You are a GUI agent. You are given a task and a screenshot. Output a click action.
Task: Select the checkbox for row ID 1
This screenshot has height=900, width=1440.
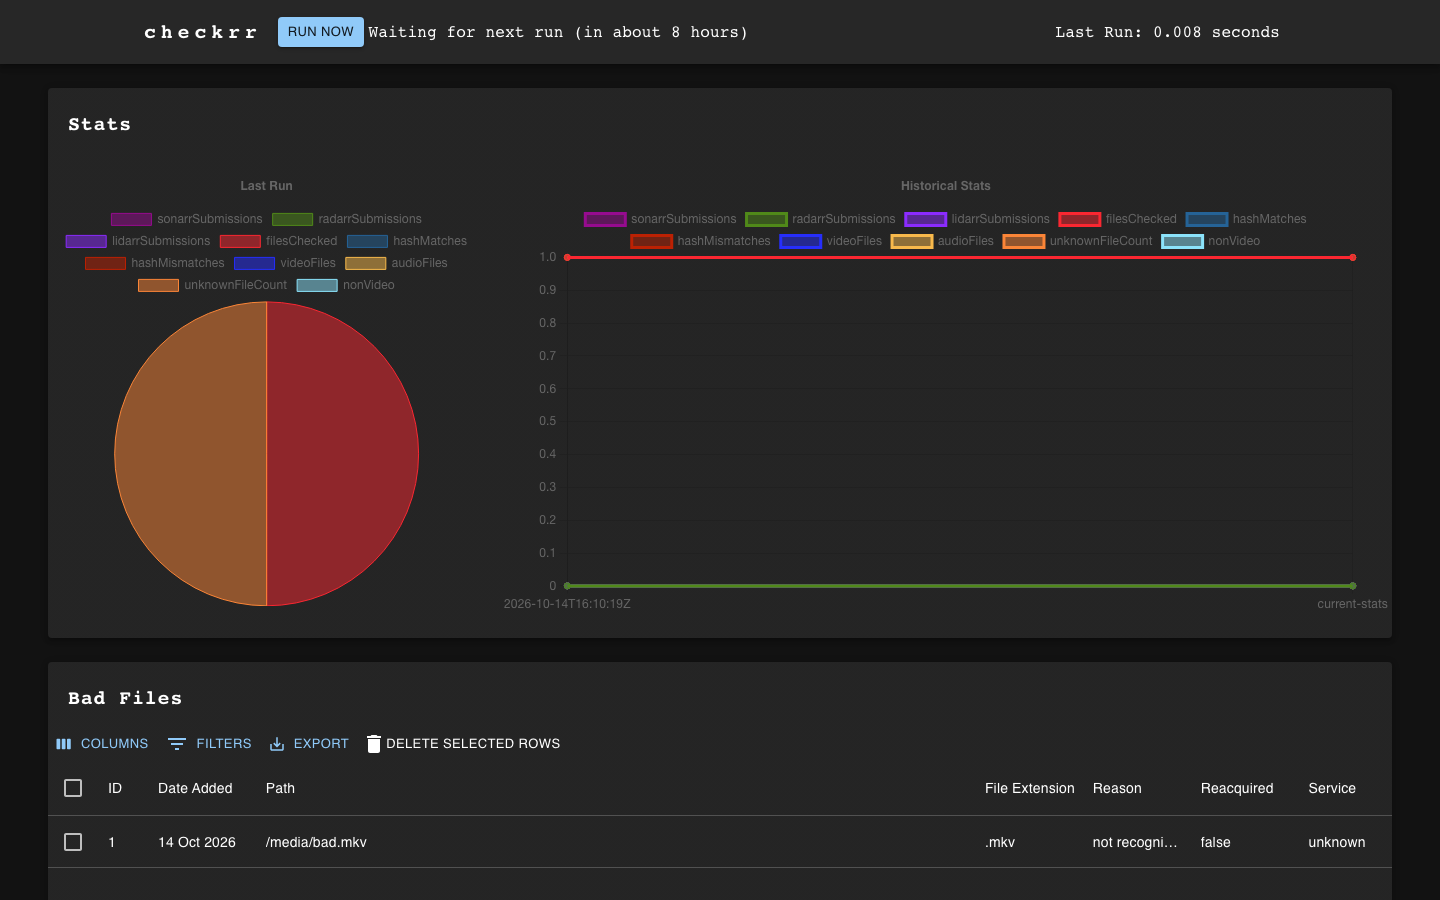73,842
